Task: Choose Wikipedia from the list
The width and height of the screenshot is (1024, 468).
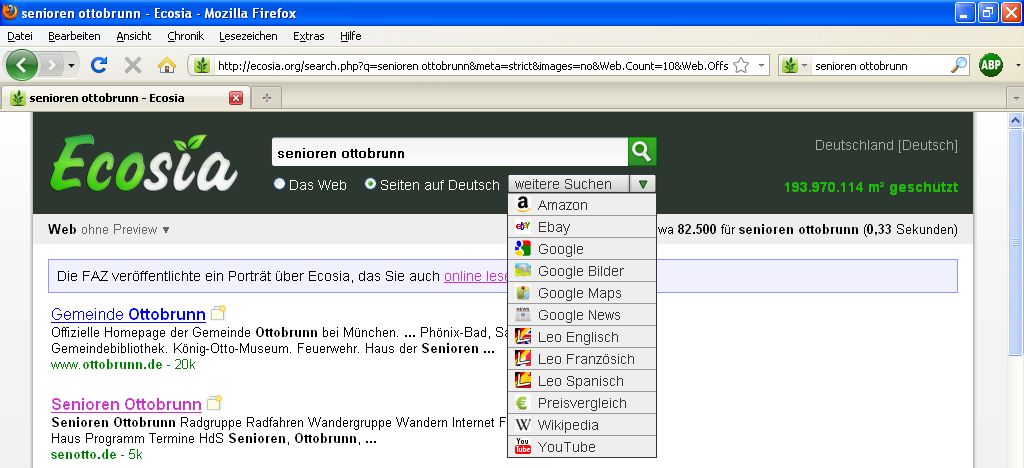Action: 582,425
